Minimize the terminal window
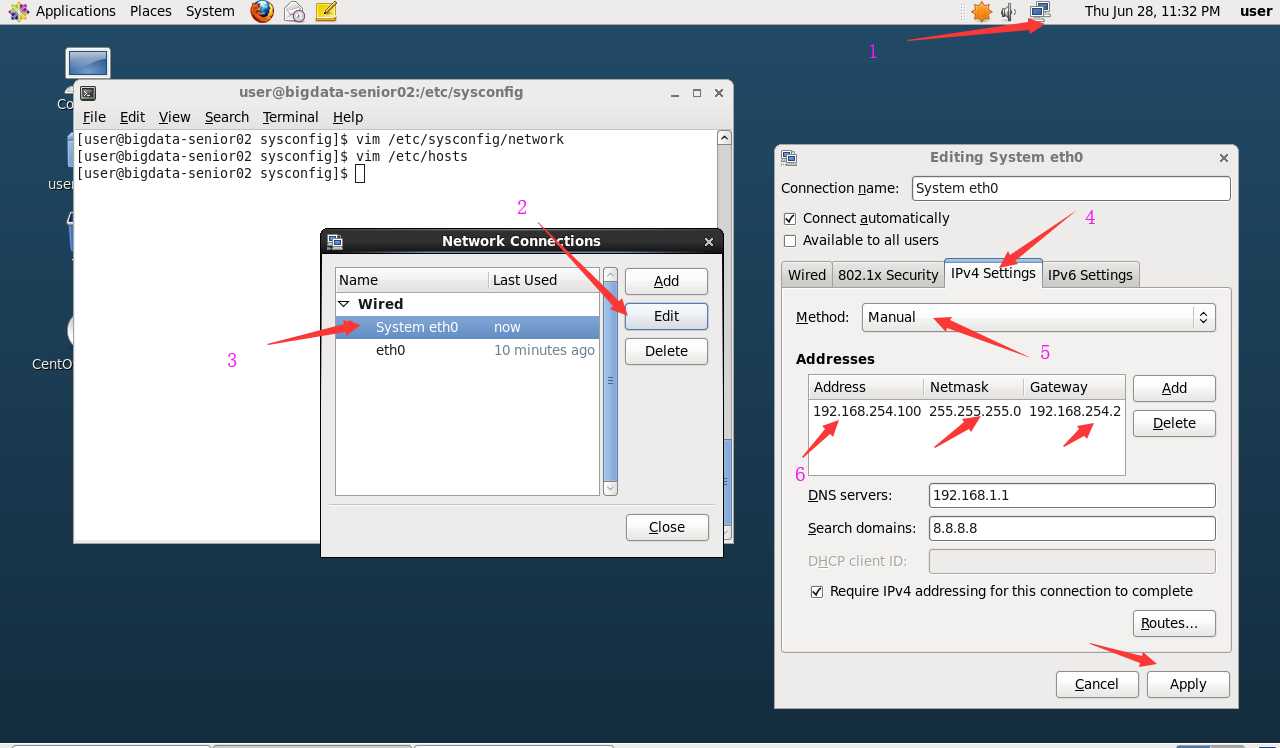Viewport: 1280px width, 748px height. tap(675, 93)
